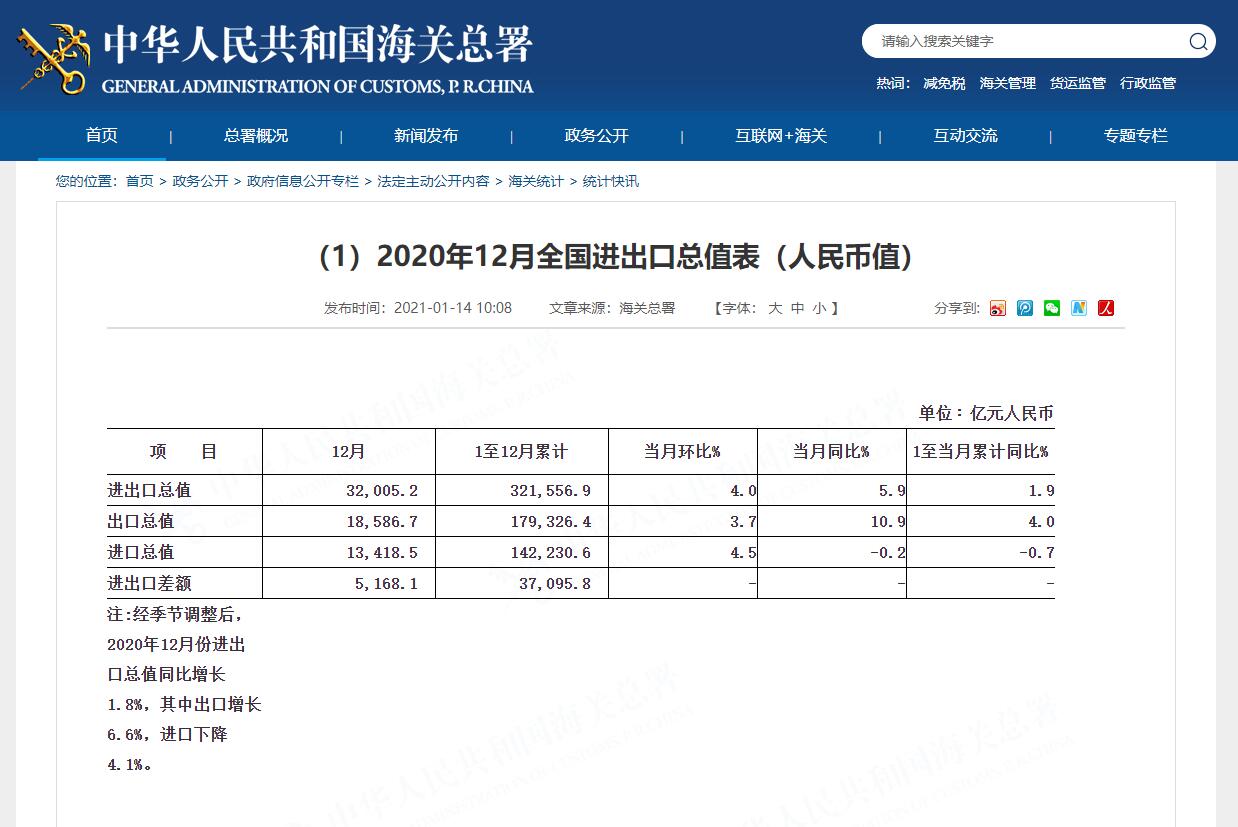Share article via WeChat icon
Screen dimensions: 1238x827
pos(1052,308)
